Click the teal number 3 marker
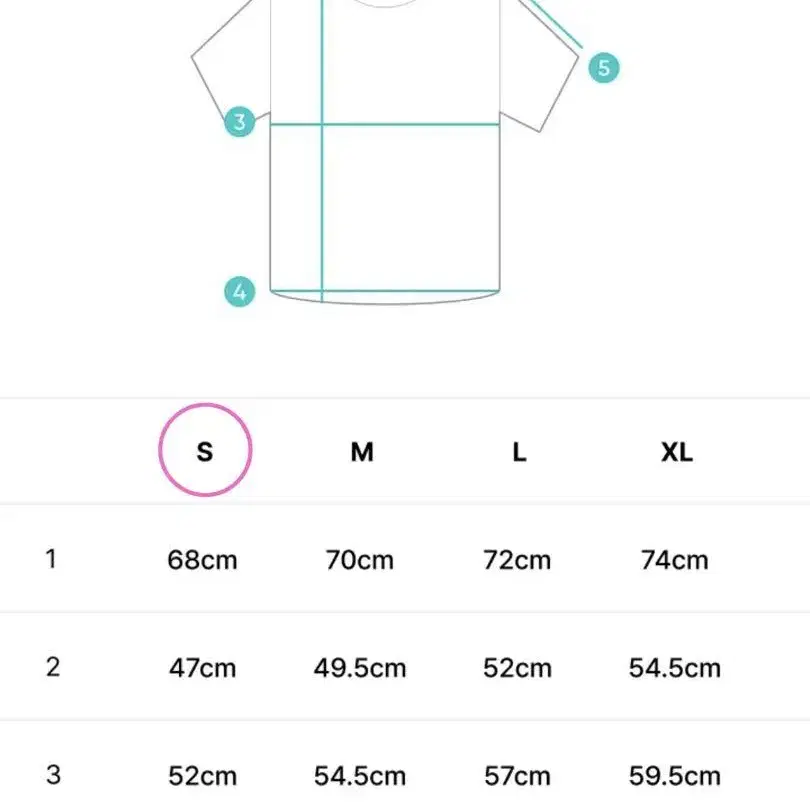 click(x=239, y=122)
